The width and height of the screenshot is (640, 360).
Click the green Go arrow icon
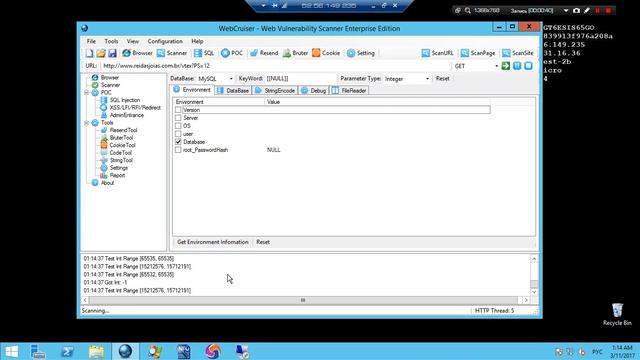(x=506, y=66)
